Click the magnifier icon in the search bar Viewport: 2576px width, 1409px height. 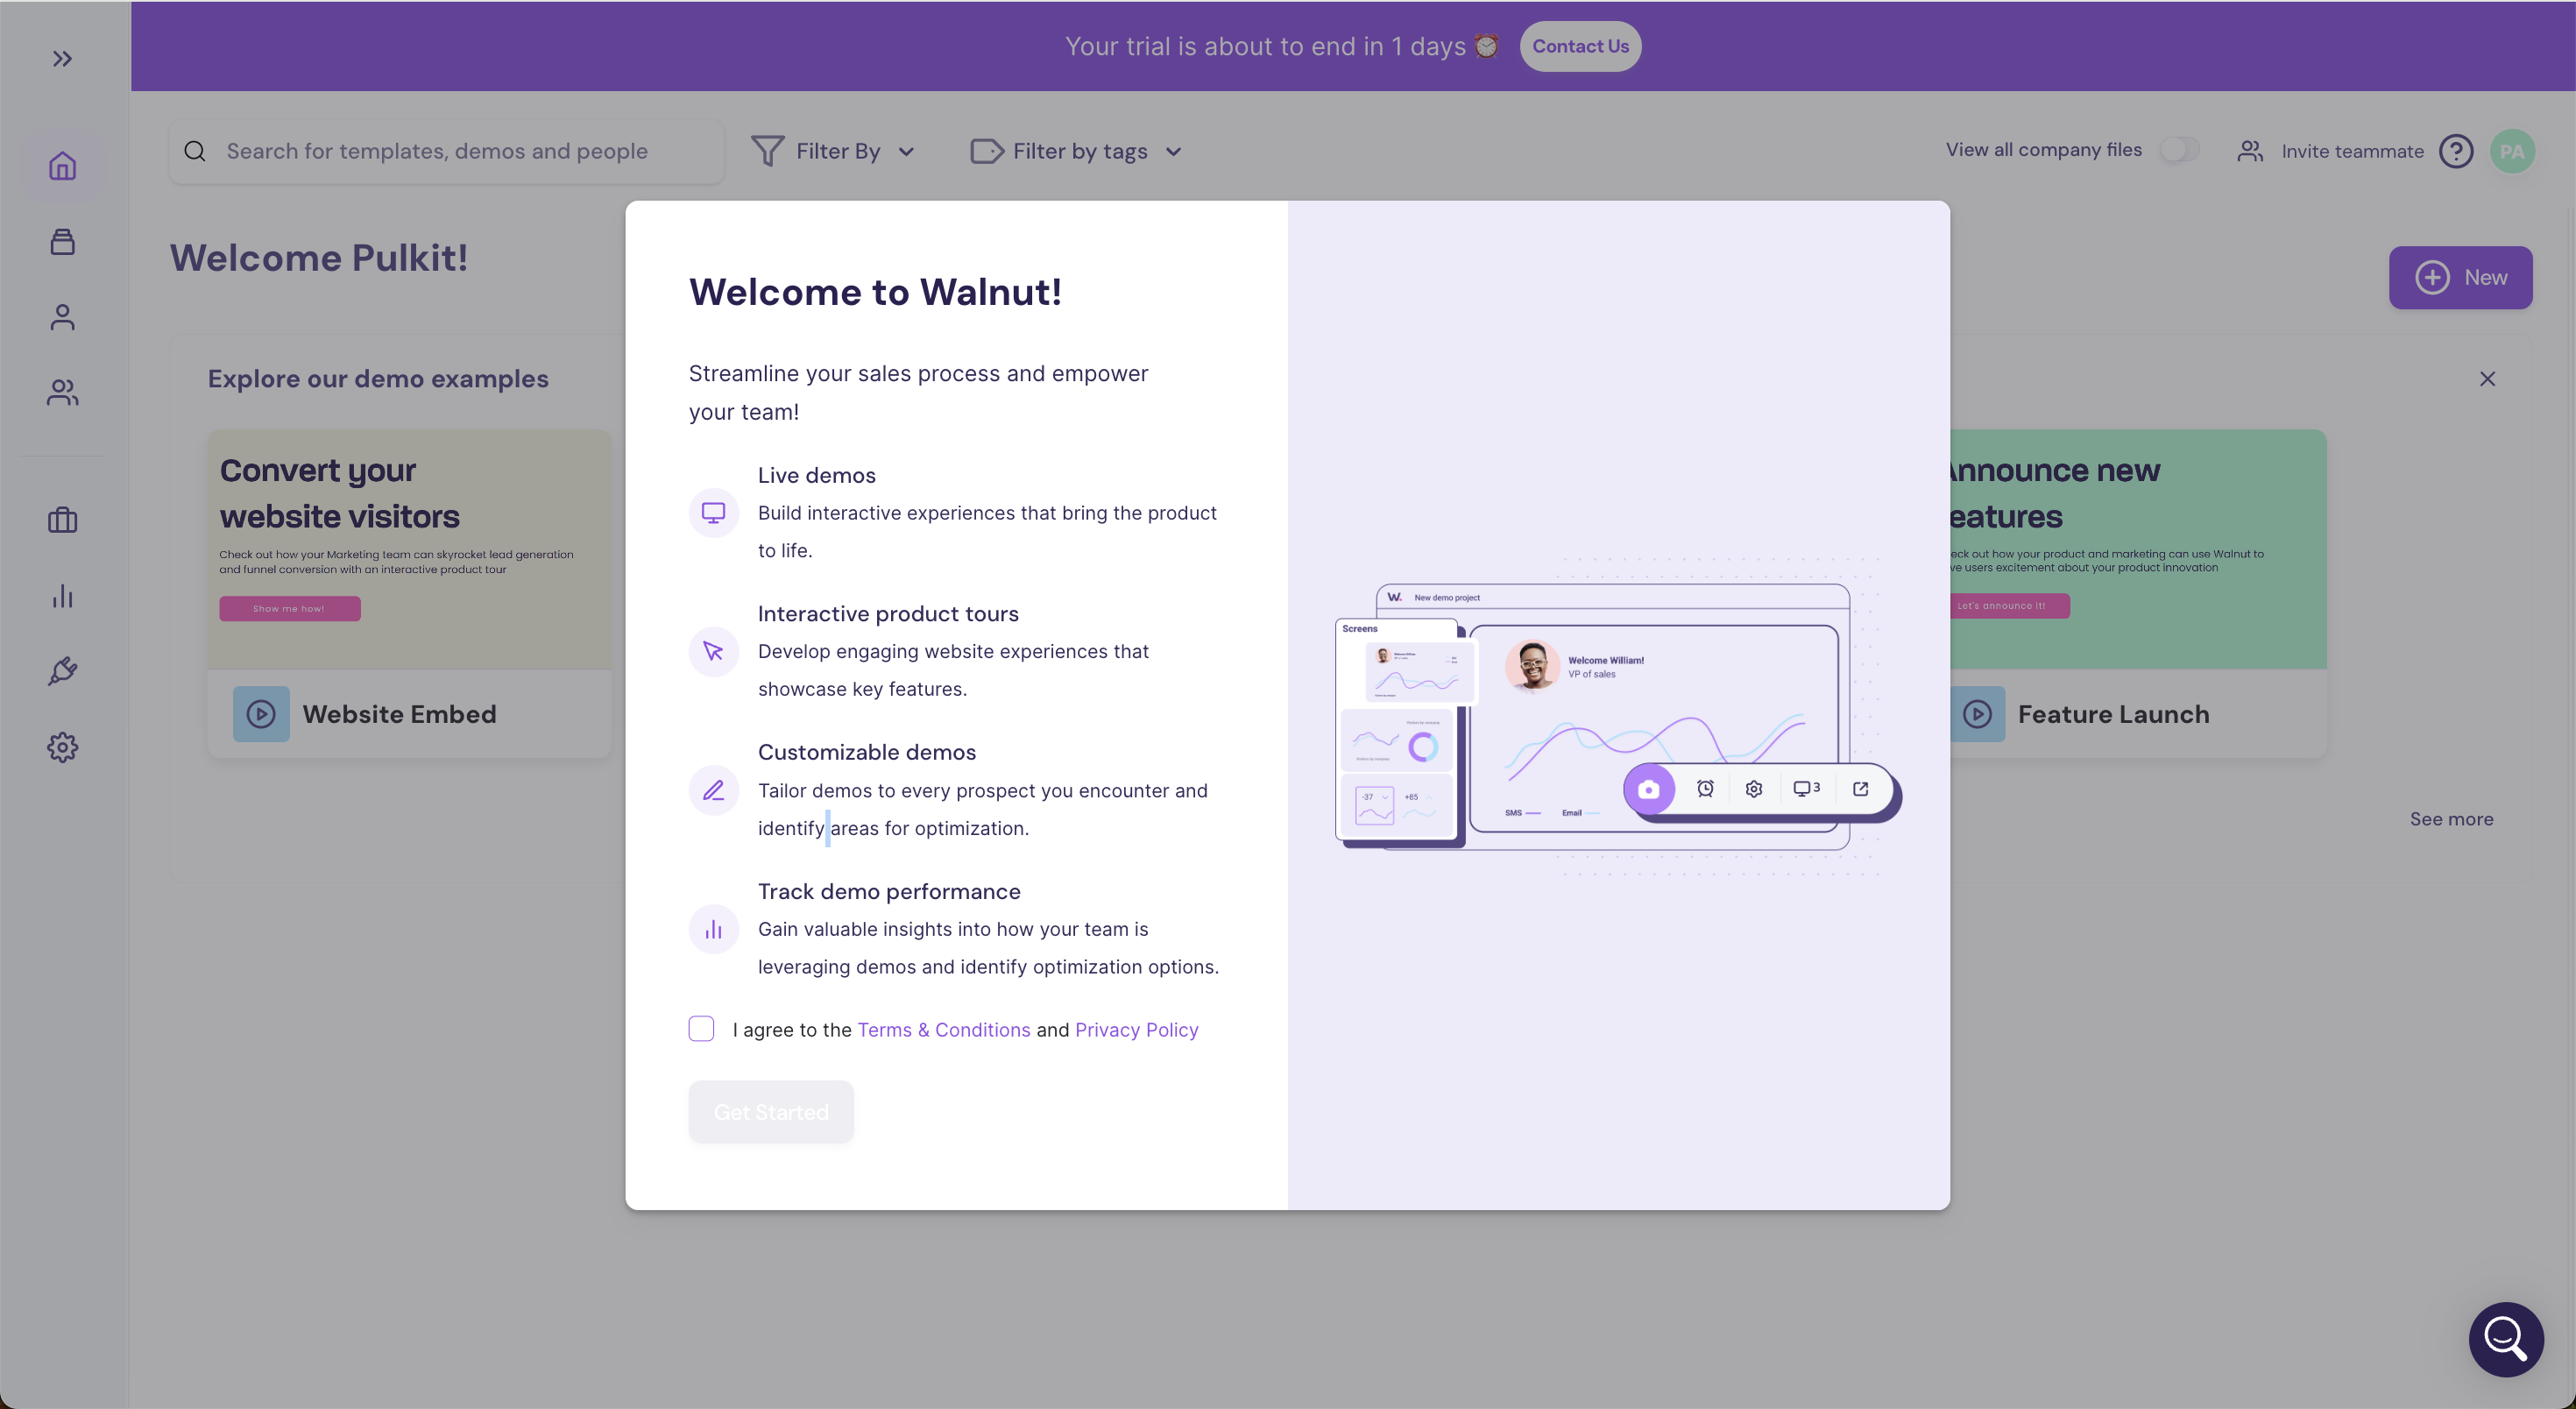tap(195, 151)
